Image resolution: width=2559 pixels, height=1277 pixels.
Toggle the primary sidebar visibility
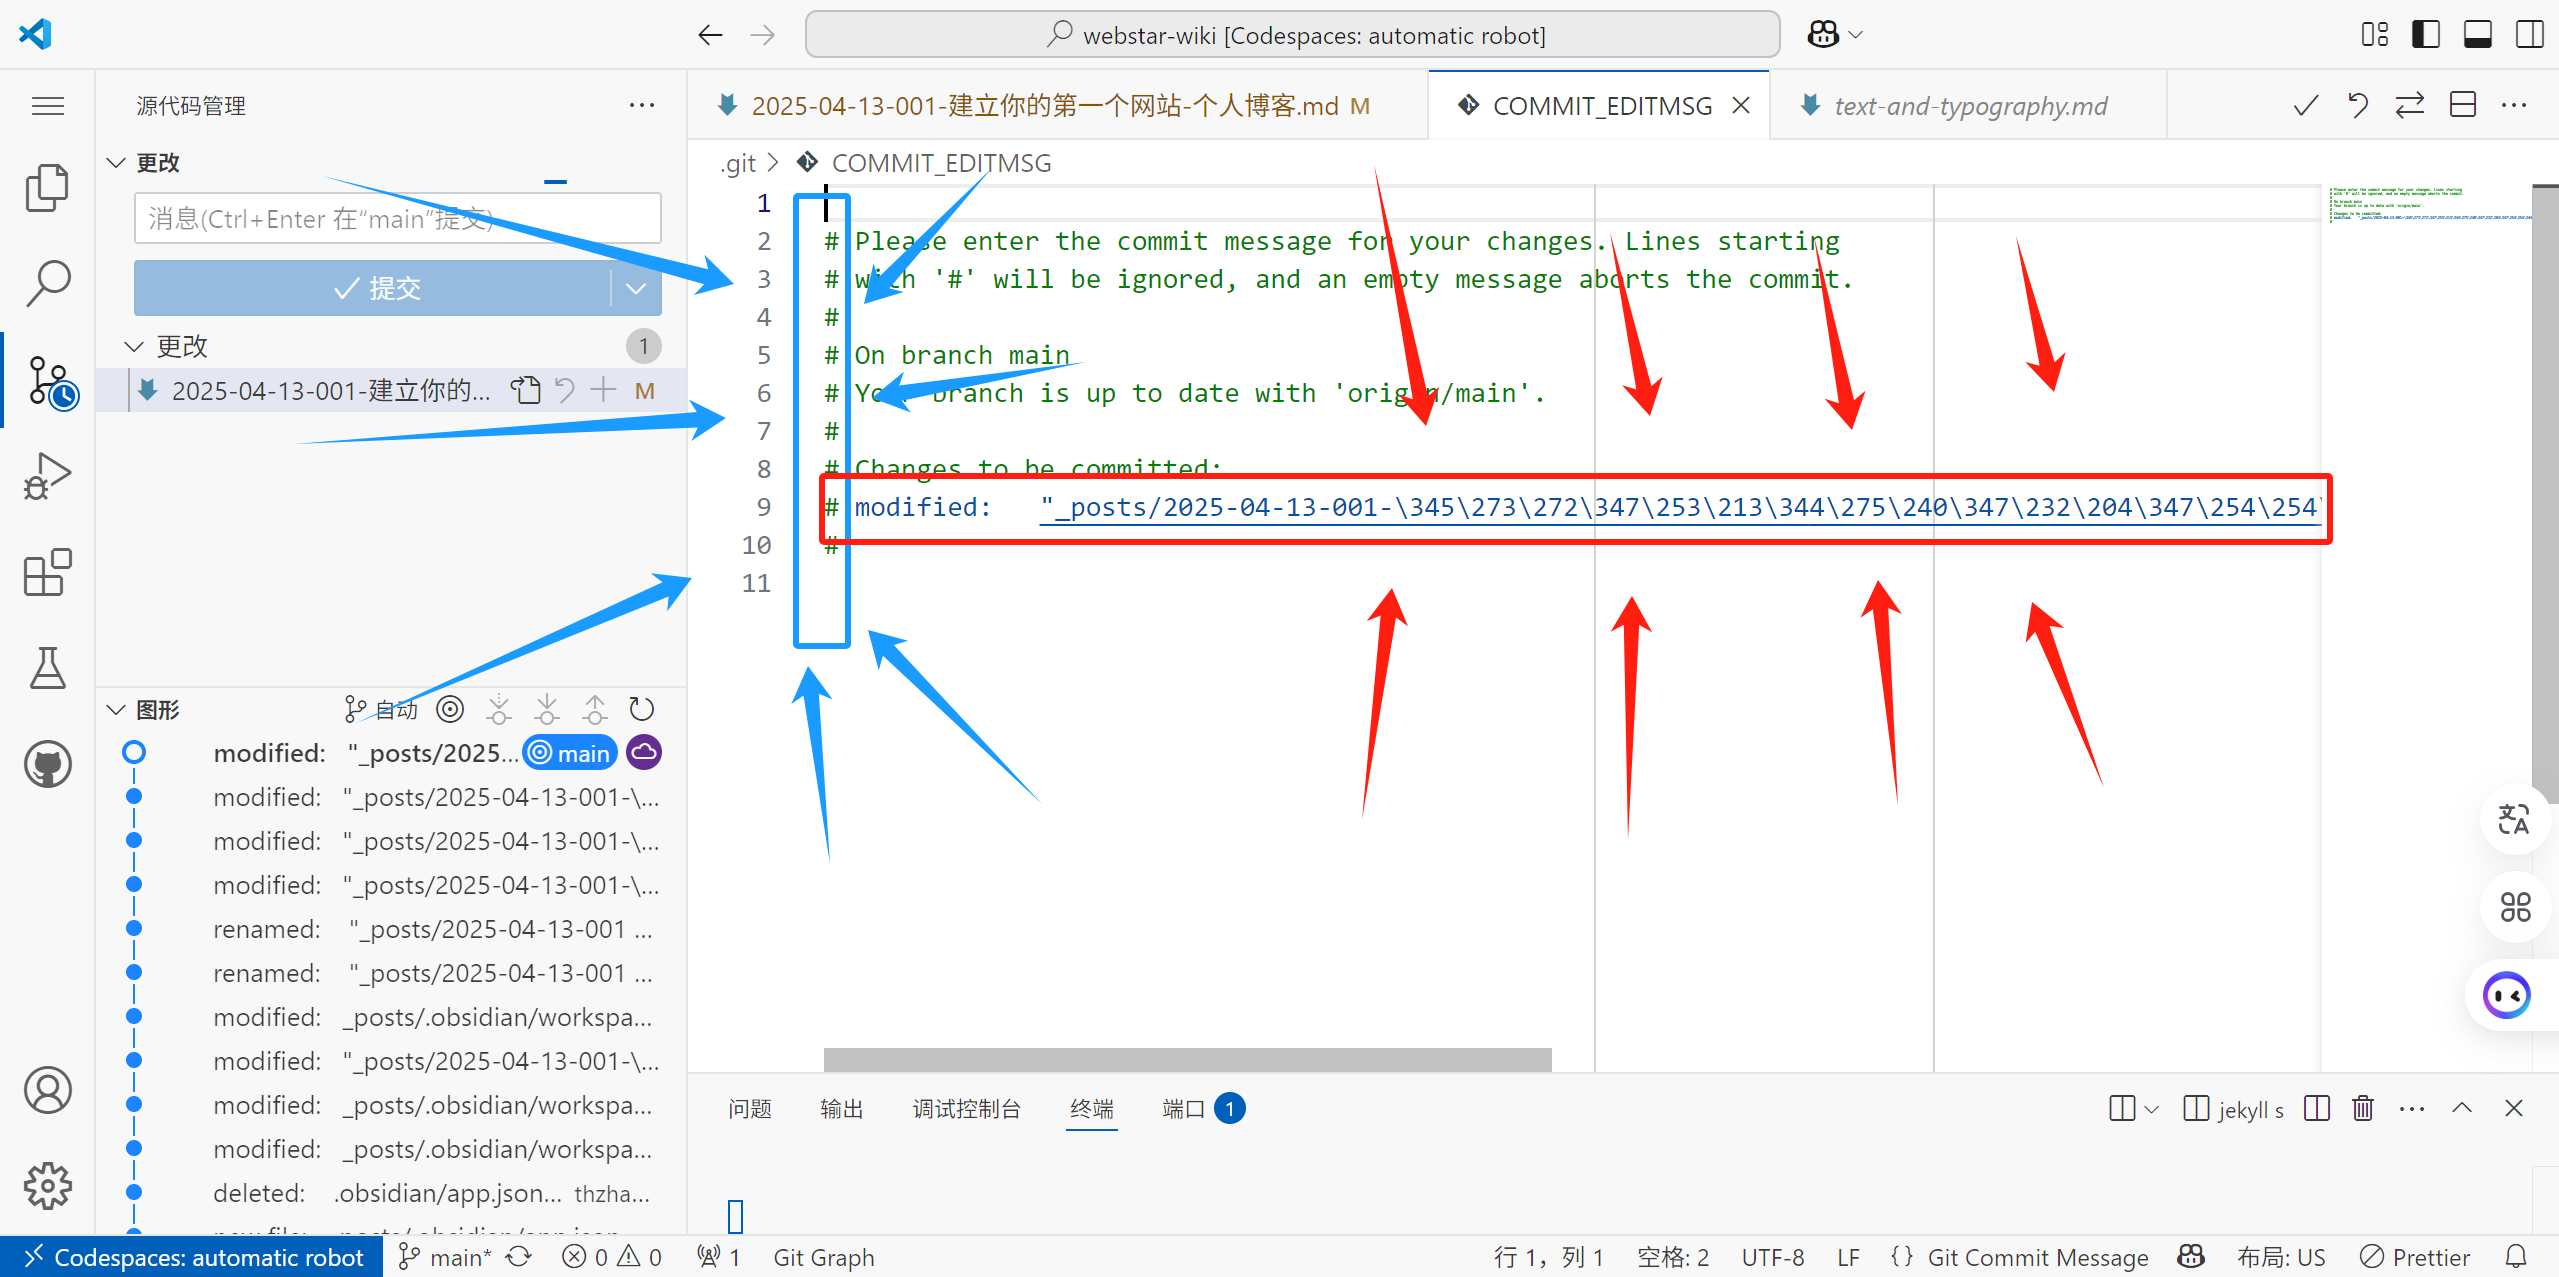[x=2426, y=35]
